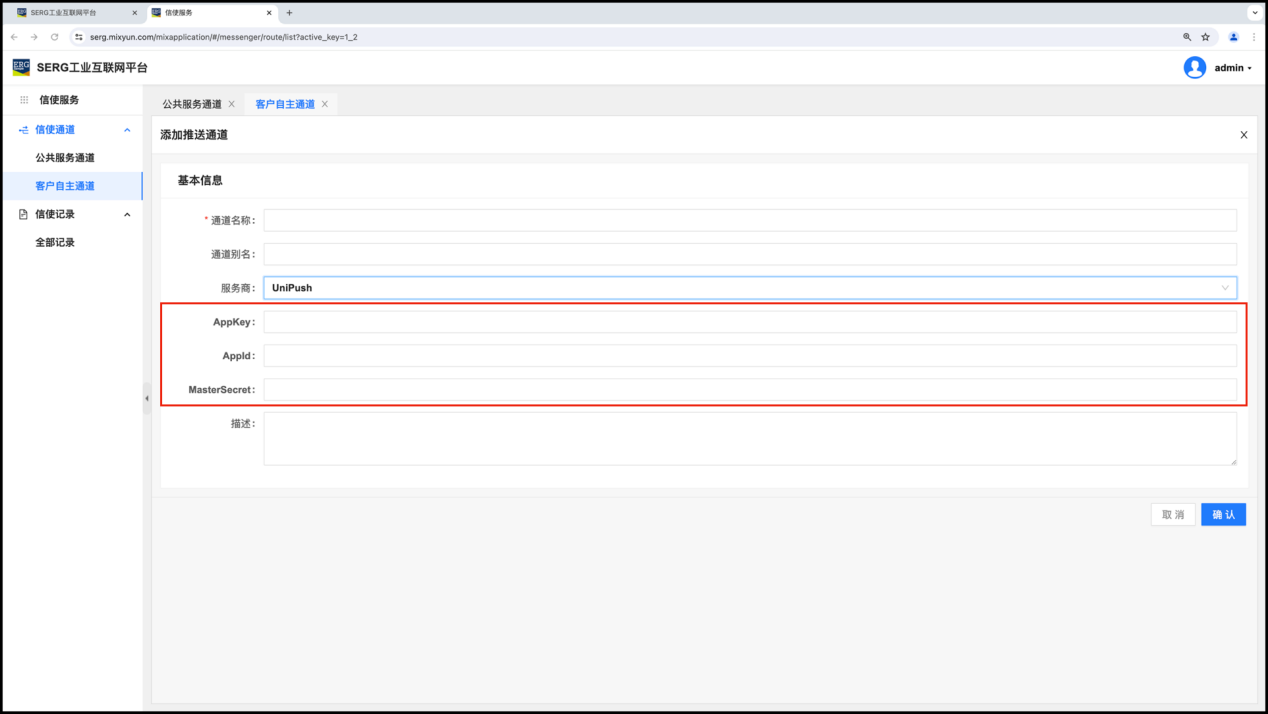Open the 服务商 UniPush dropdown
This screenshot has width=1268, height=714.
tap(749, 288)
